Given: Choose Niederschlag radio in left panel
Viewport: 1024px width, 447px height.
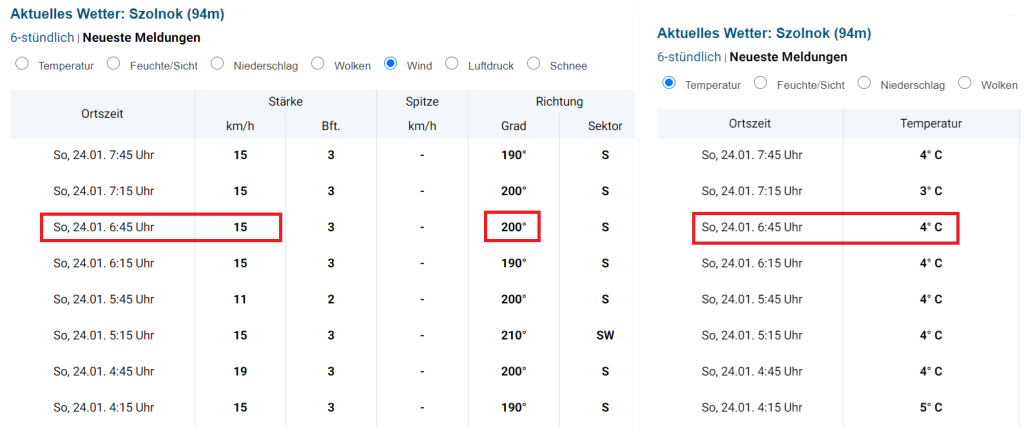Looking at the screenshot, I should pos(216,64).
